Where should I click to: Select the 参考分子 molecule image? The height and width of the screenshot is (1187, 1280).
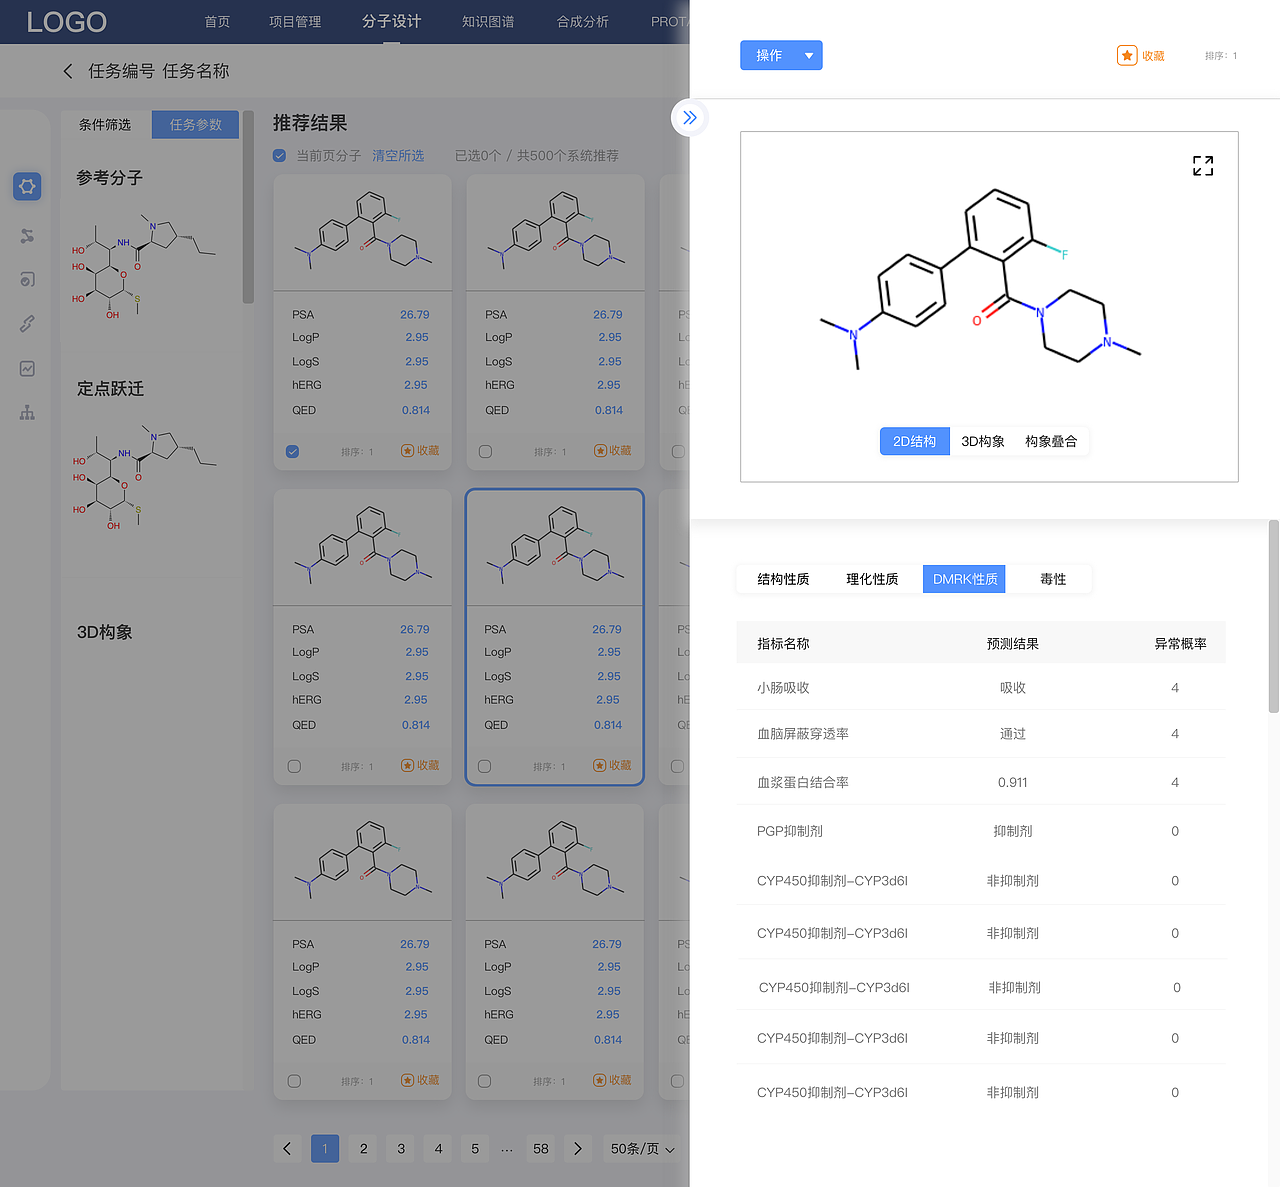[143, 265]
